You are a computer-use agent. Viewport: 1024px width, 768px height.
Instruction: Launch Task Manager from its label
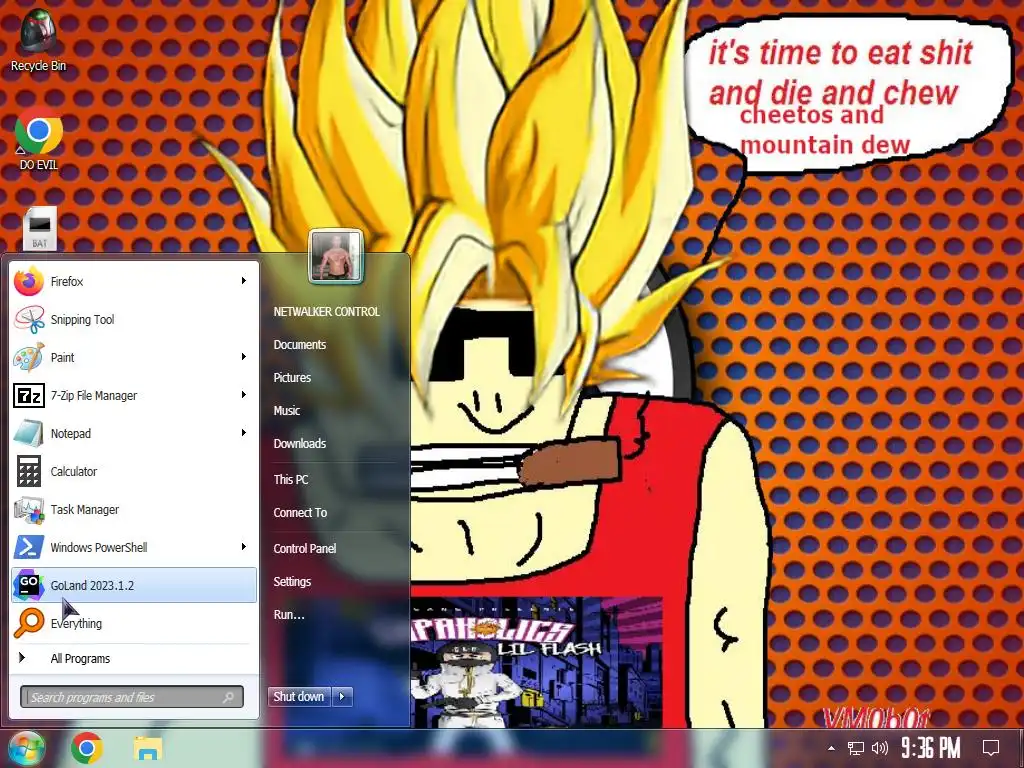85,509
